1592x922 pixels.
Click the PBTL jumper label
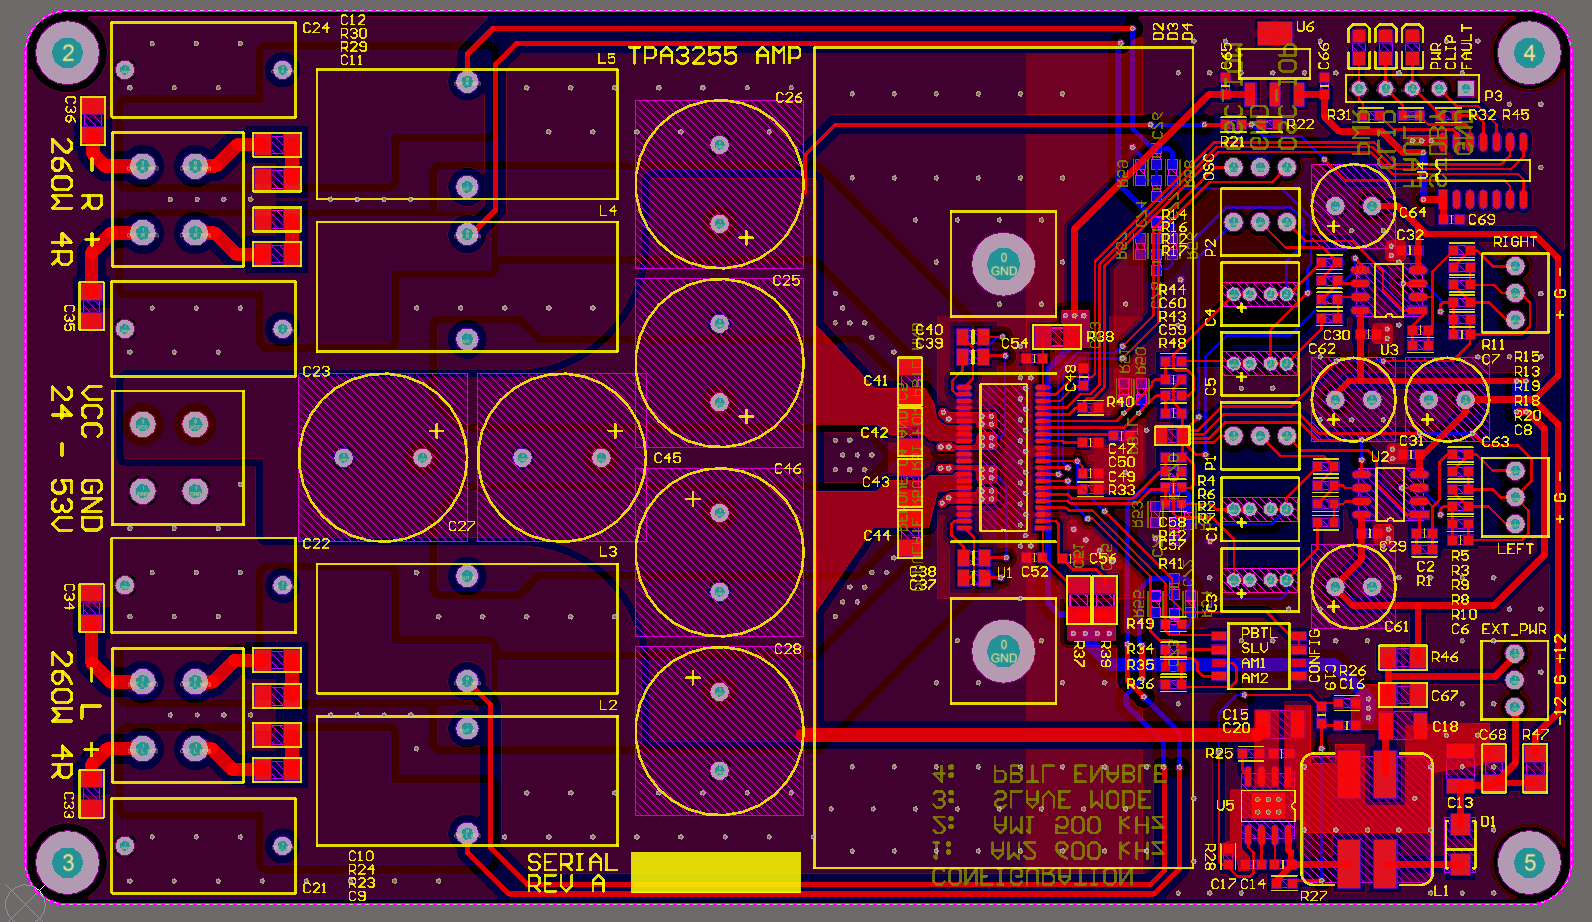[1257, 633]
